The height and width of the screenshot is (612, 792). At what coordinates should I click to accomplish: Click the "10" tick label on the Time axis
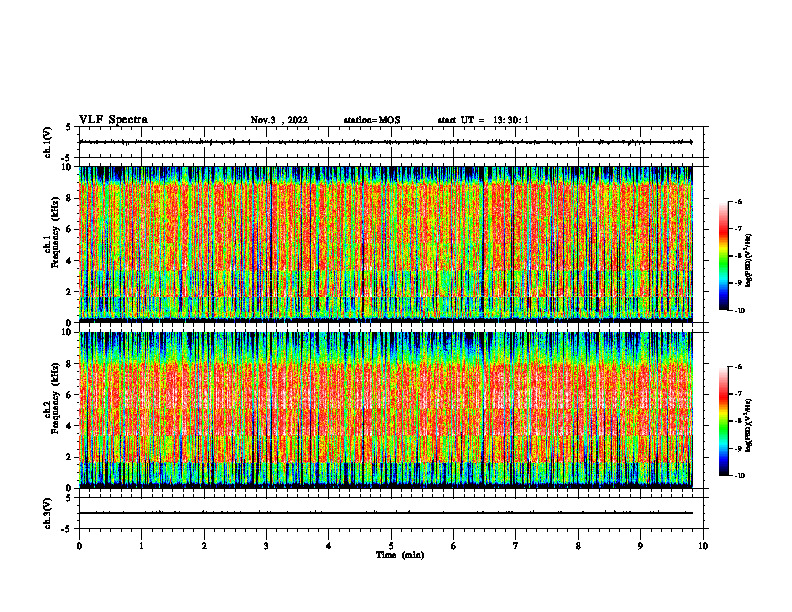click(x=703, y=546)
